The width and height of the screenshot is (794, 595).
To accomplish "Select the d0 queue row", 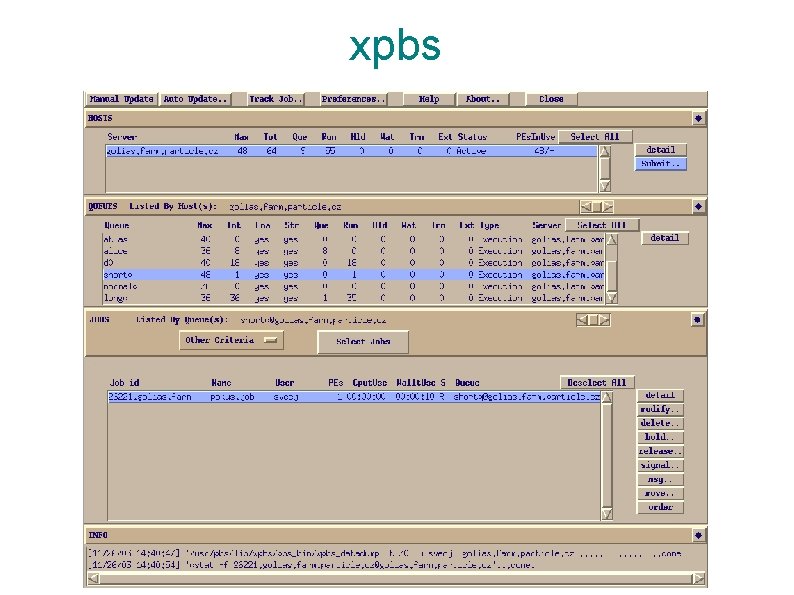I will pos(353,263).
